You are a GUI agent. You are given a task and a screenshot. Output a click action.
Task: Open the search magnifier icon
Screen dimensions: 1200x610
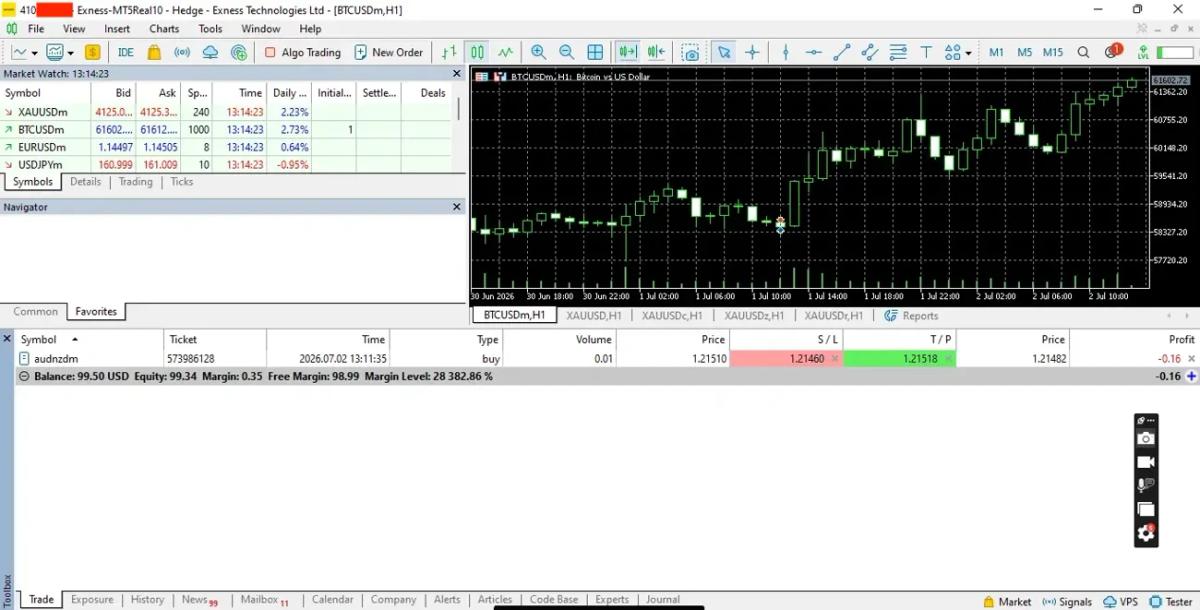pos(1084,52)
